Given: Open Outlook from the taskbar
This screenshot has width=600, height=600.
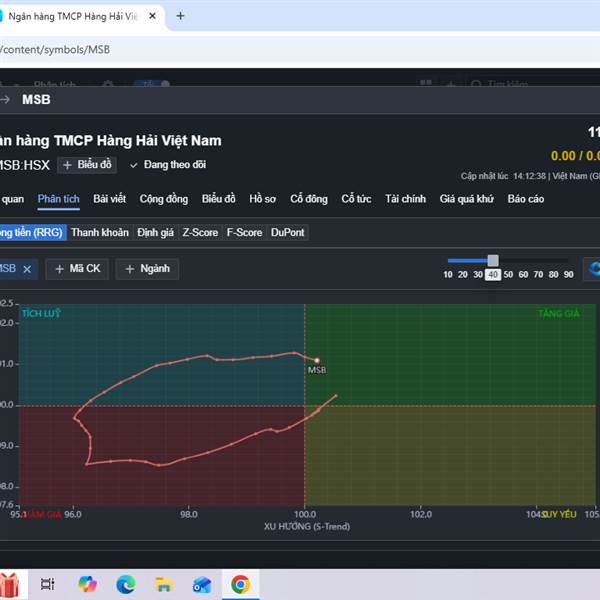Looking at the screenshot, I should click(x=202, y=584).
